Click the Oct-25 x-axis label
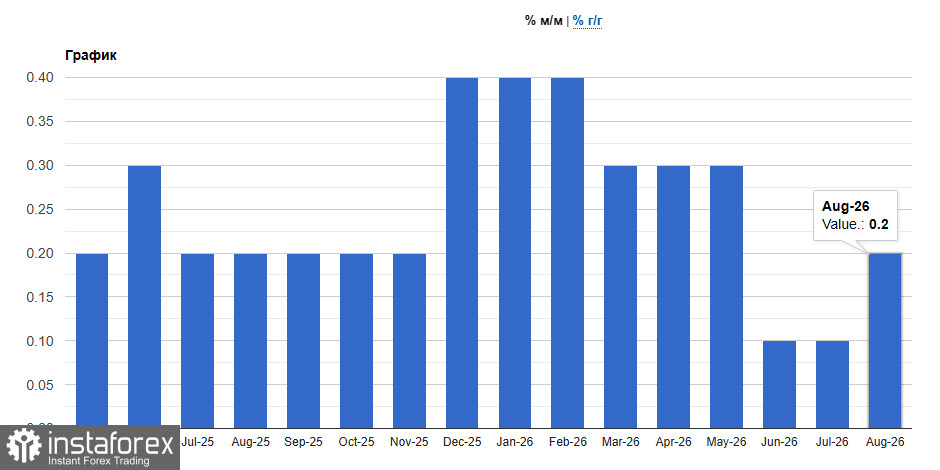The width and height of the screenshot is (940, 470). coord(356,442)
